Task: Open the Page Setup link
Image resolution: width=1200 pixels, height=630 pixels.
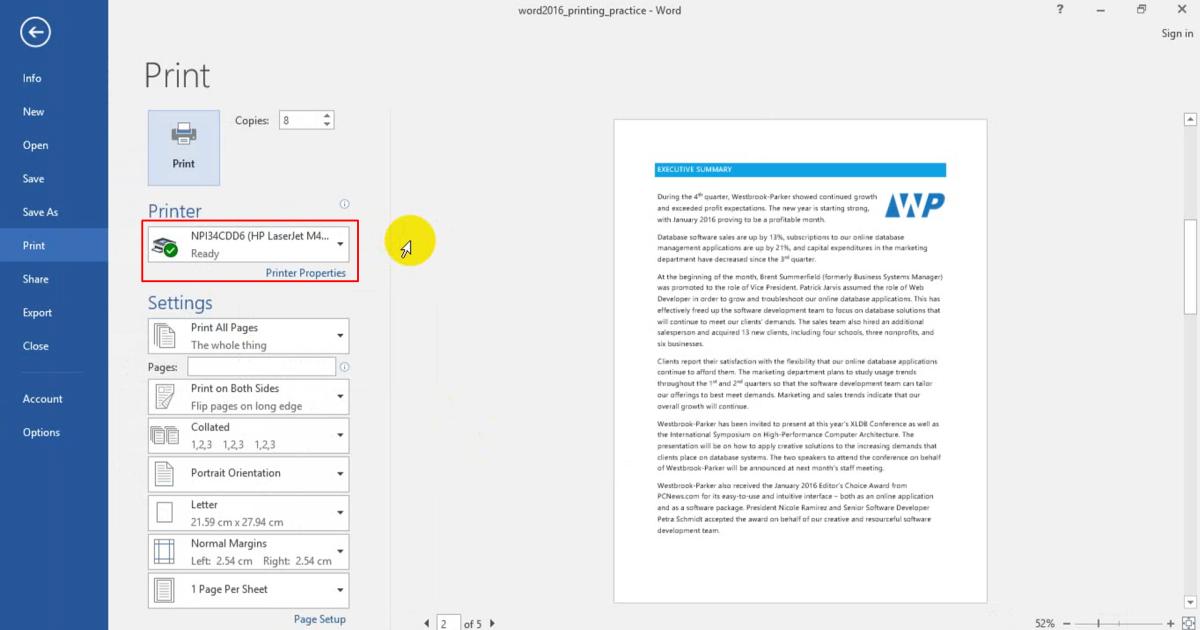Action: (x=320, y=619)
